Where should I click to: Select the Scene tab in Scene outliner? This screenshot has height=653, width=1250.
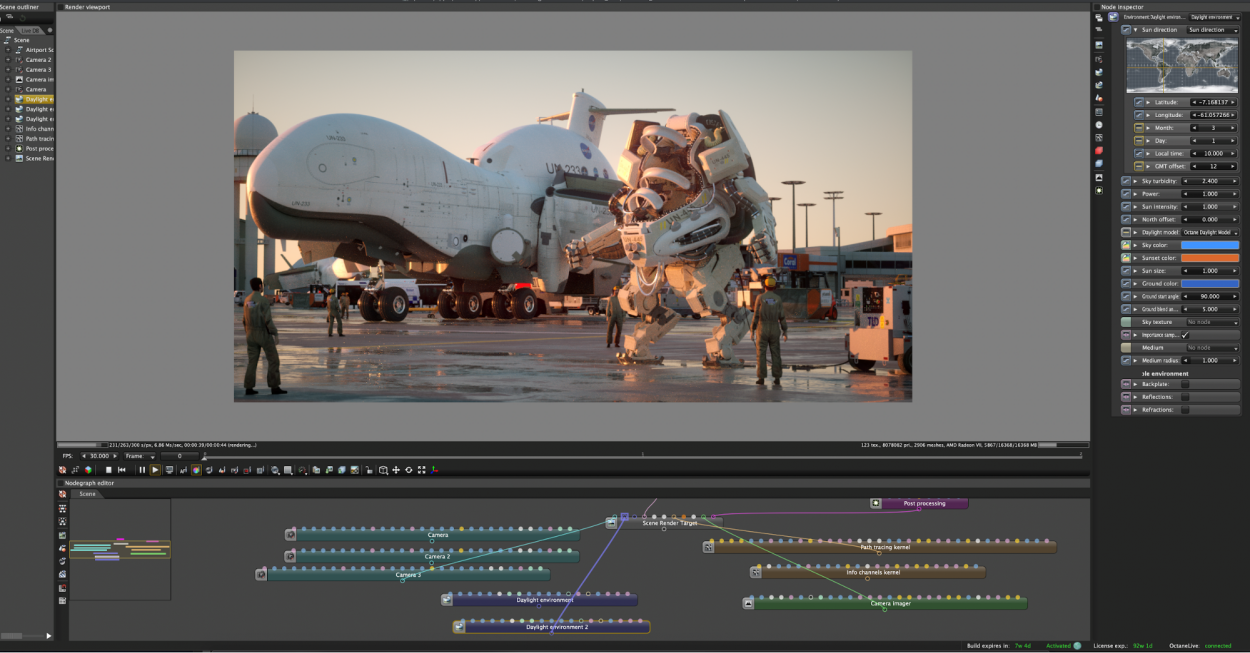pyautogui.click(x=8, y=31)
